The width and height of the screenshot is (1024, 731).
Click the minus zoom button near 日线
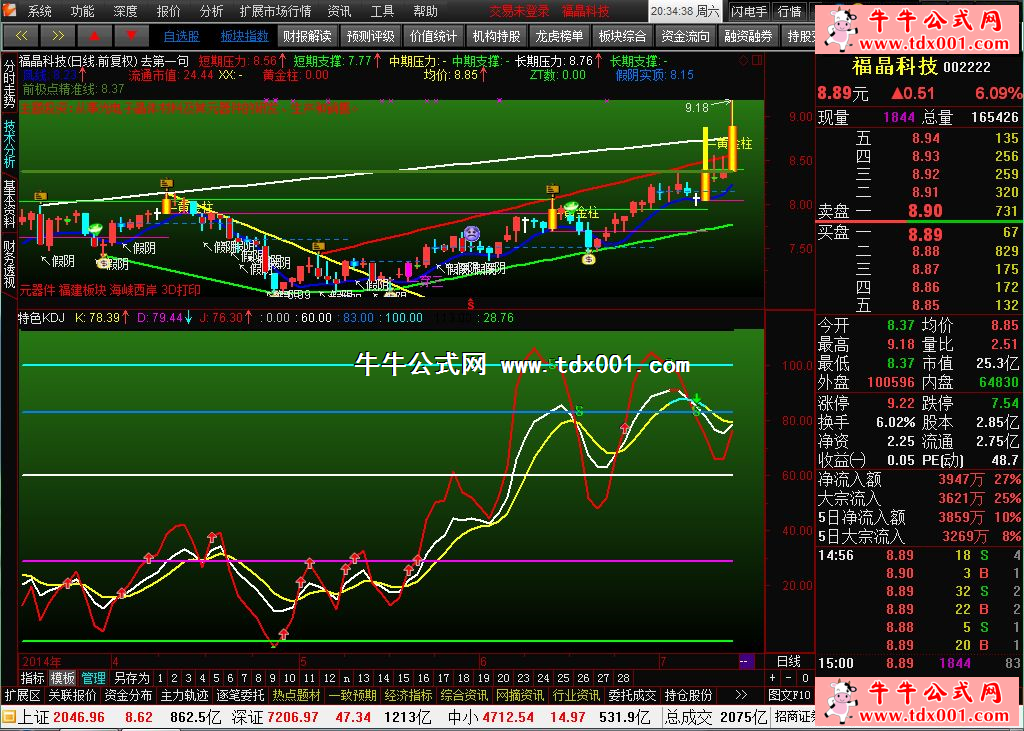pos(789,678)
